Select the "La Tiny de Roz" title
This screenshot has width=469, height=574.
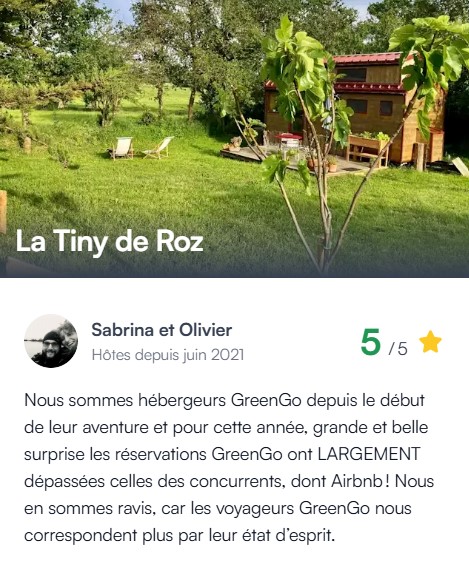pyautogui.click(x=109, y=242)
